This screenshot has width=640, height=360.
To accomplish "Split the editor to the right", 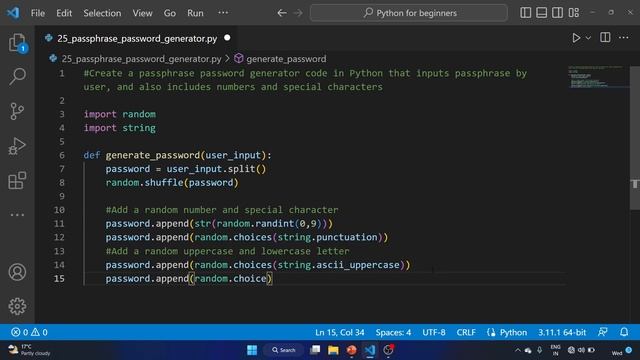I will click(605, 38).
